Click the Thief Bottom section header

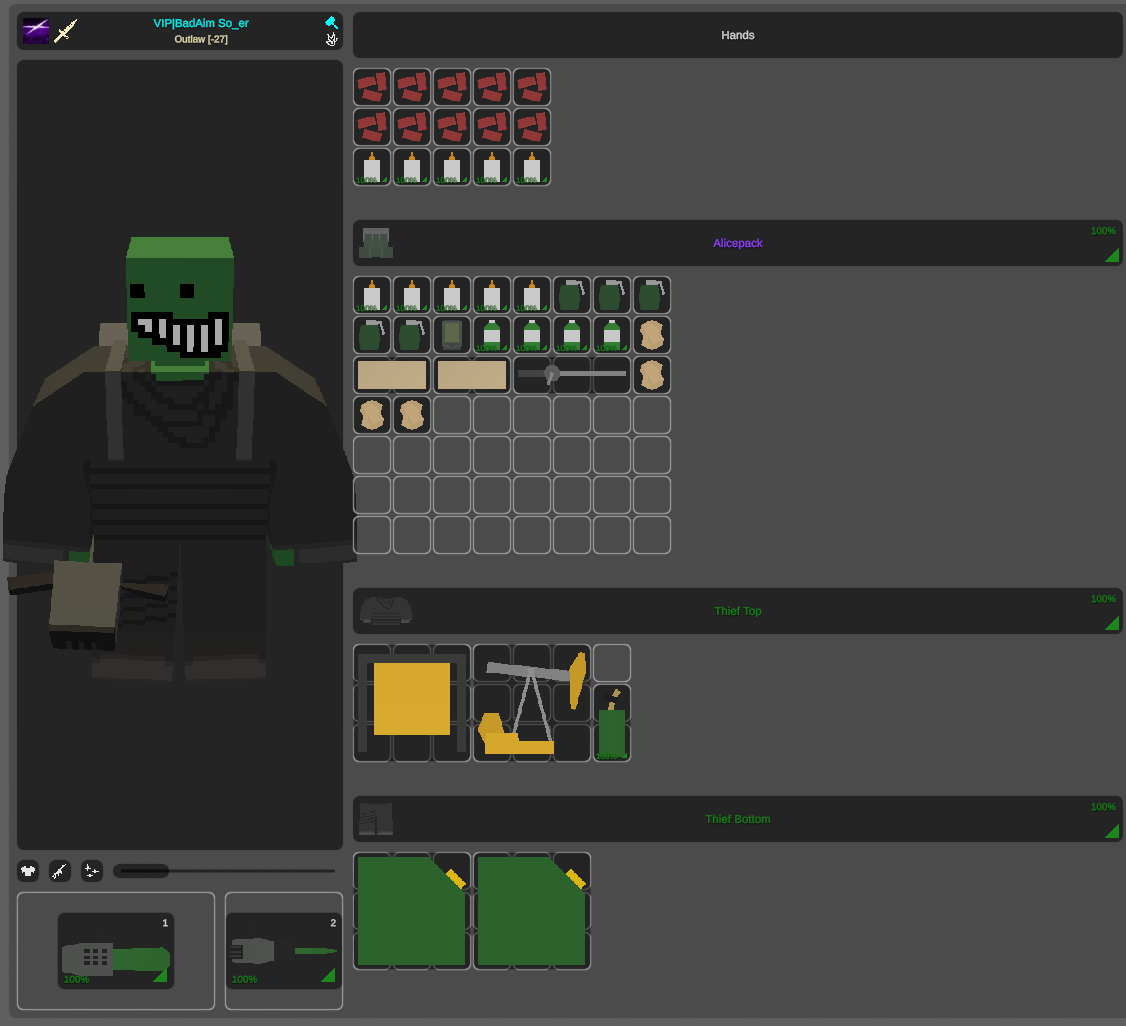[x=738, y=819]
